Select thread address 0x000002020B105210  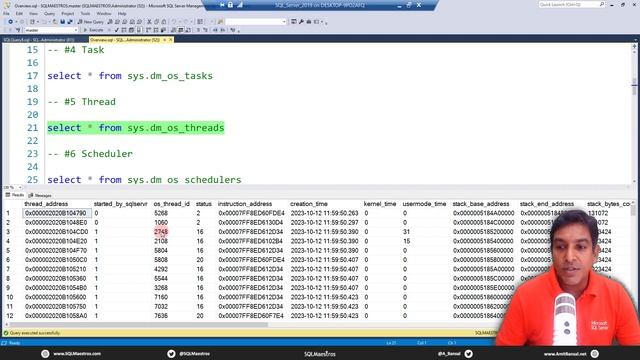tap(56, 269)
